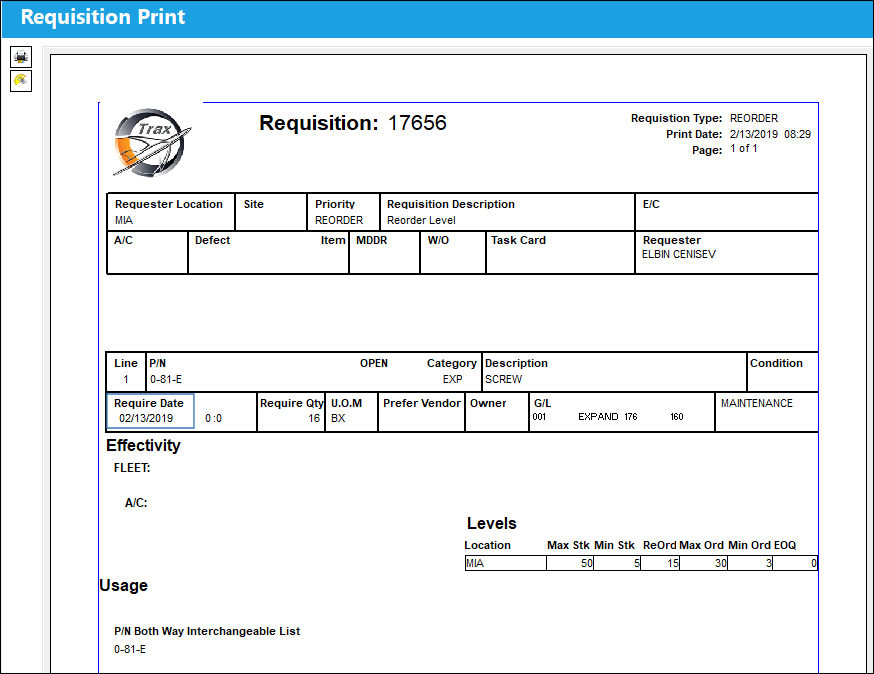Select the 'Reorder Level' description text
The height and width of the screenshot is (674, 874).
[421, 220]
